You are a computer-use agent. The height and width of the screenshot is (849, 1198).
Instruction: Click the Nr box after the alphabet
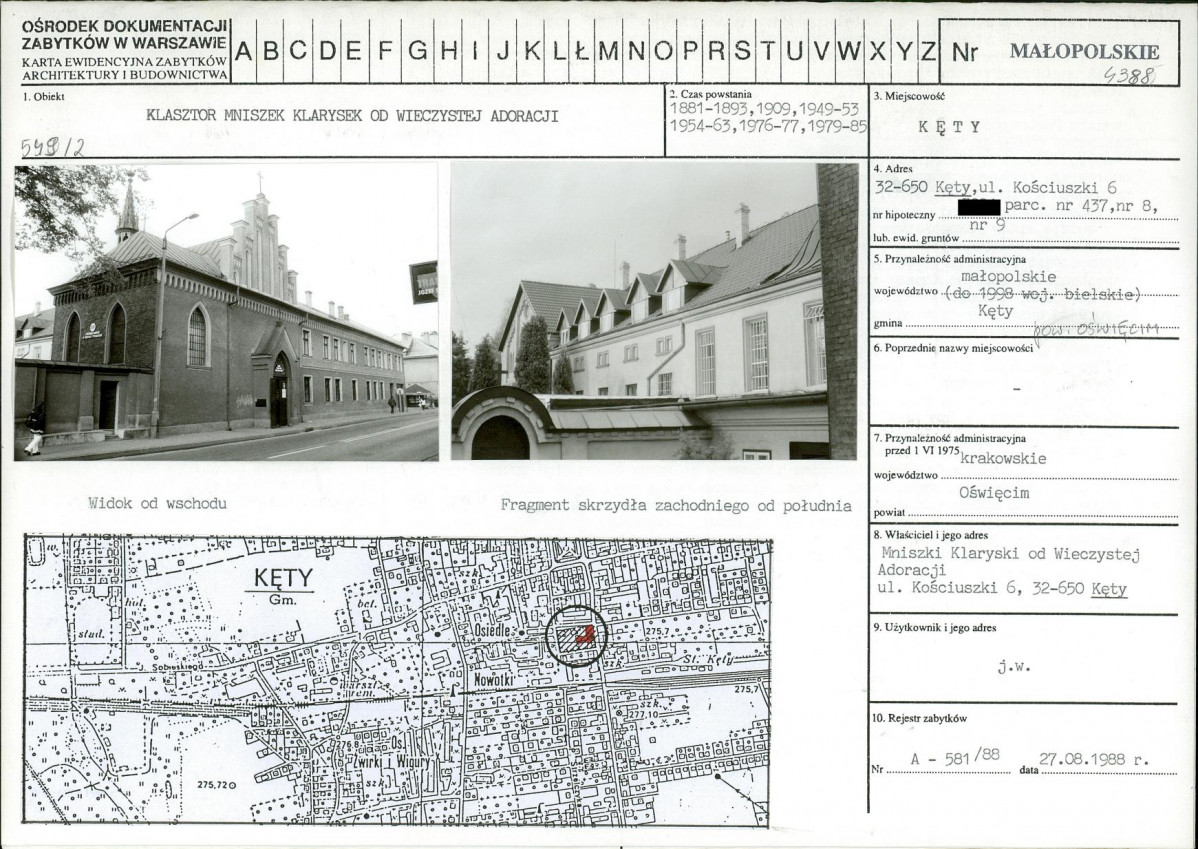point(964,53)
